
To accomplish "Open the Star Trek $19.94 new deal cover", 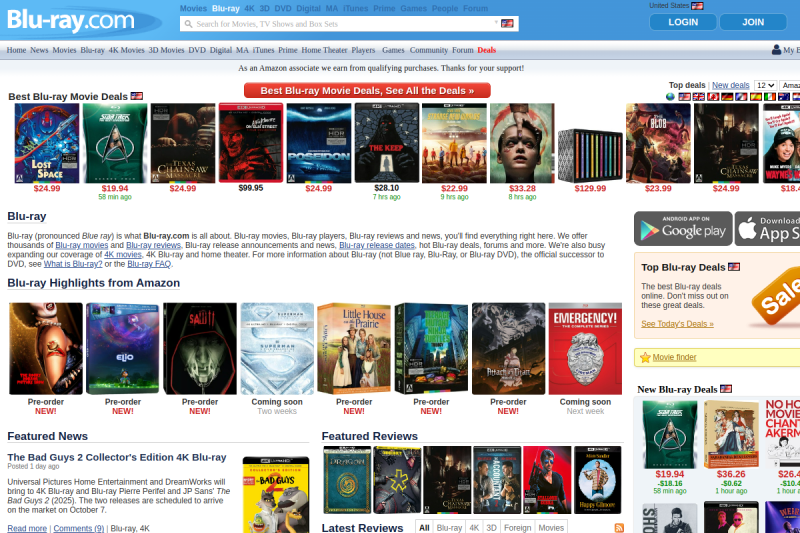I will [x=669, y=435].
